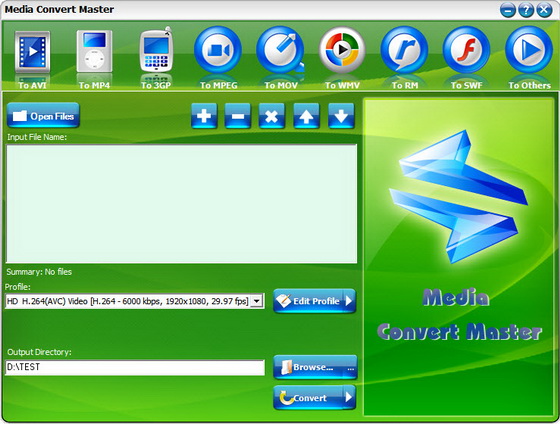The width and height of the screenshot is (560, 424).
Task: Click the blue arrows Media Convert Master logo
Action: coord(458,196)
